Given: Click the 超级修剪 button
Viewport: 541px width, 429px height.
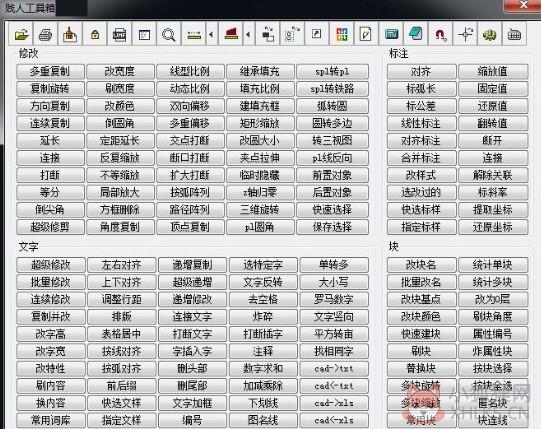Looking at the screenshot, I should [50, 227].
